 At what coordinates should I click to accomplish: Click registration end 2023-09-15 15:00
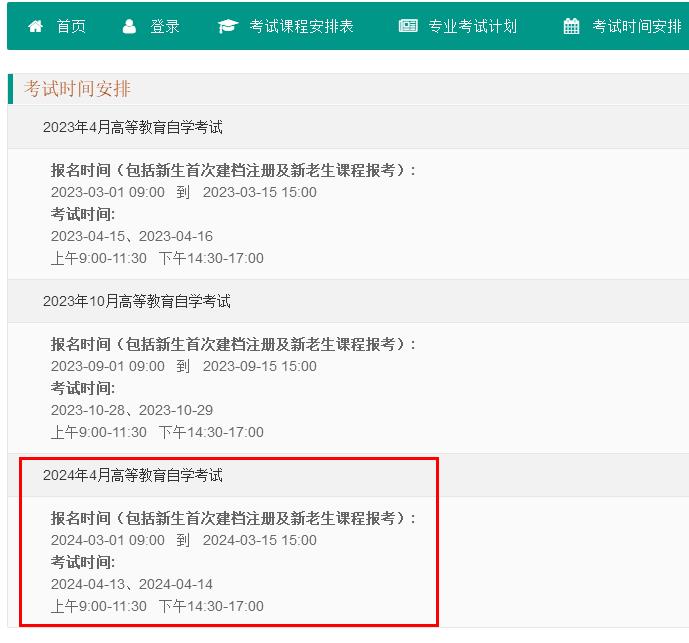(260, 366)
